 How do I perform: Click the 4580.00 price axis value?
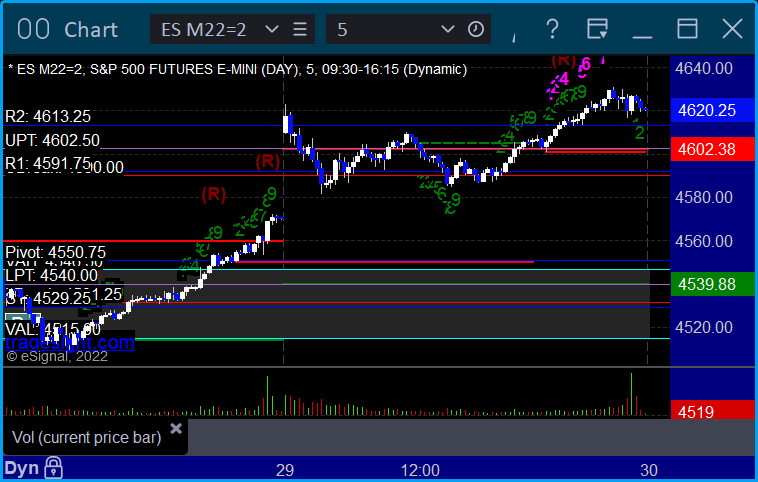(x=703, y=197)
